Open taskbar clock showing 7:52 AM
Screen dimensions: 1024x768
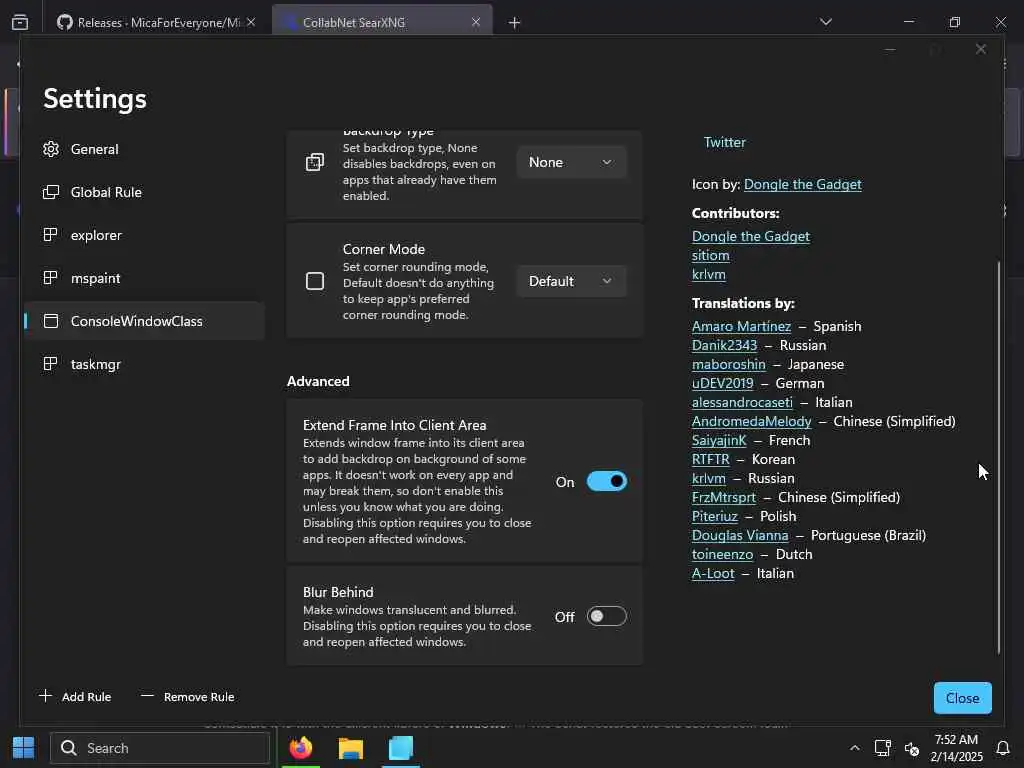[956, 748]
